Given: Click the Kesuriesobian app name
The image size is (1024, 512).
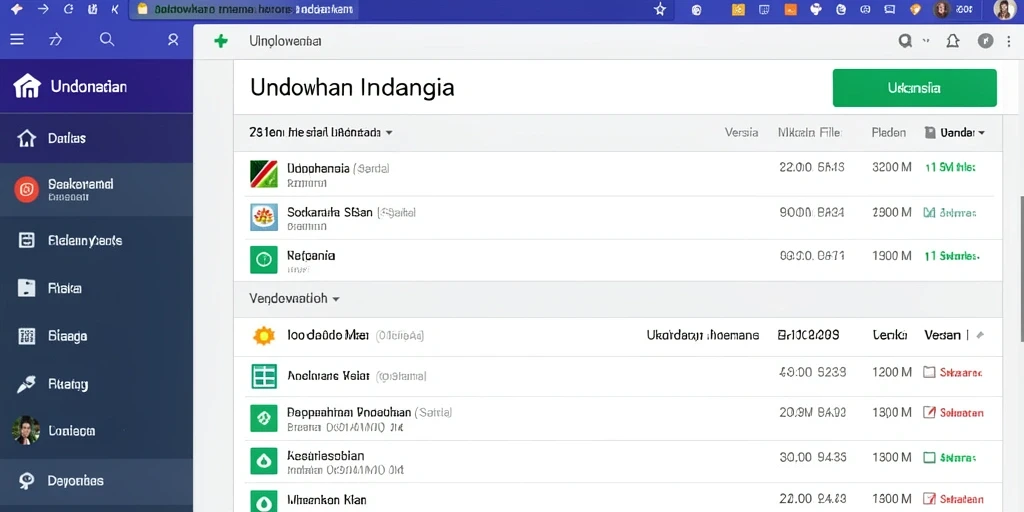Looking at the screenshot, I should (325, 455).
